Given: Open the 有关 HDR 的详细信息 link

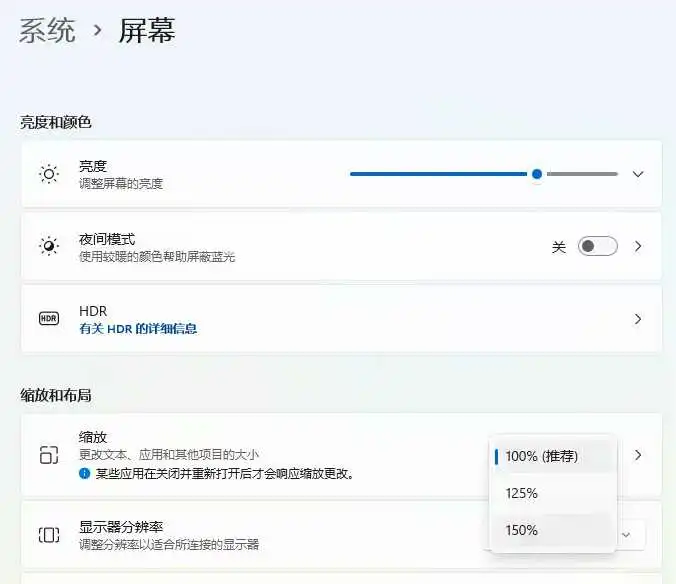Looking at the screenshot, I should [x=138, y=328].
